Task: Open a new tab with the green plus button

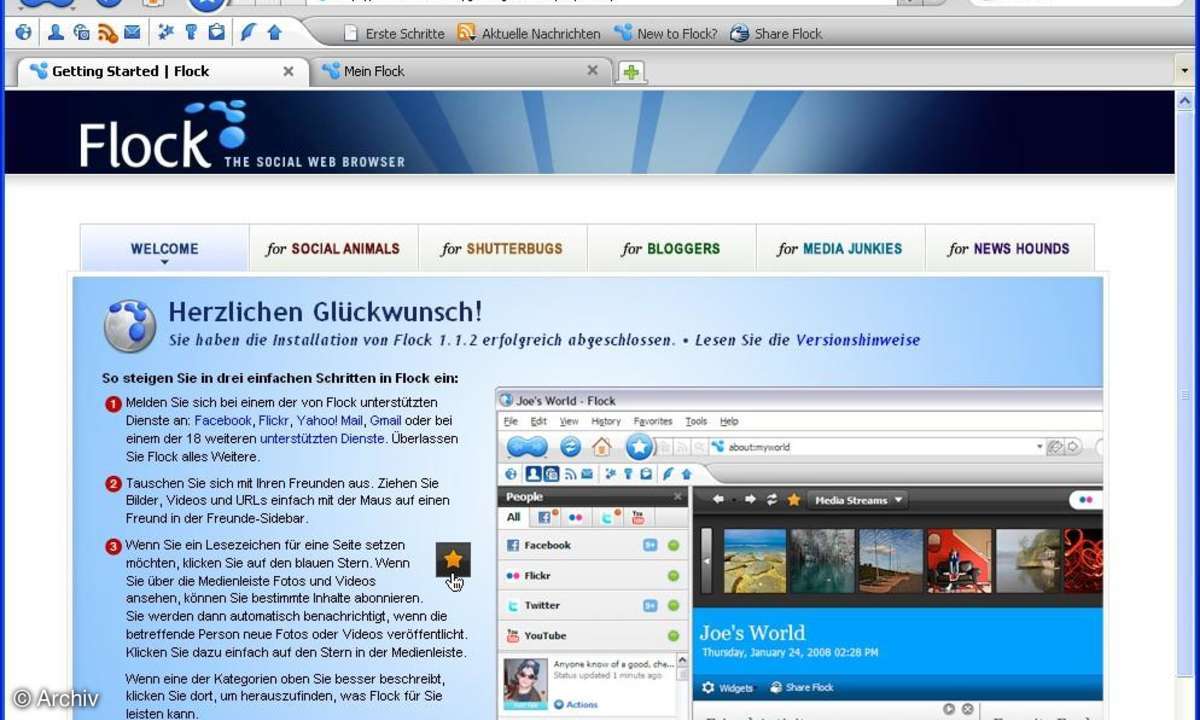Action: [631, 72]
